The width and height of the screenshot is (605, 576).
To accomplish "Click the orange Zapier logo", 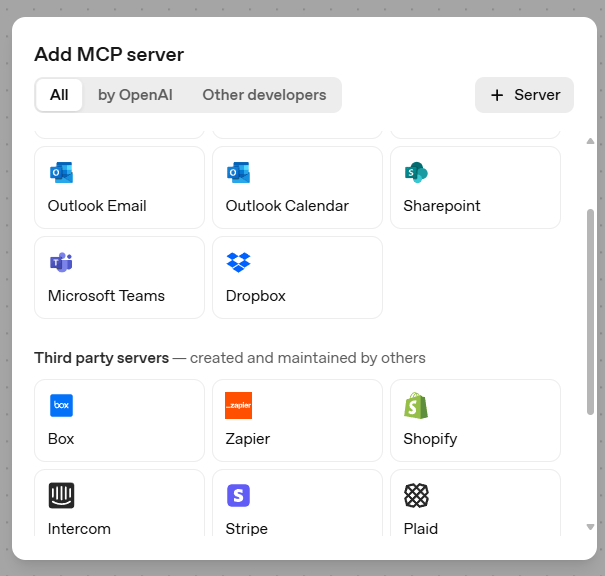I will pyautogui.click(x=238, y=405).
